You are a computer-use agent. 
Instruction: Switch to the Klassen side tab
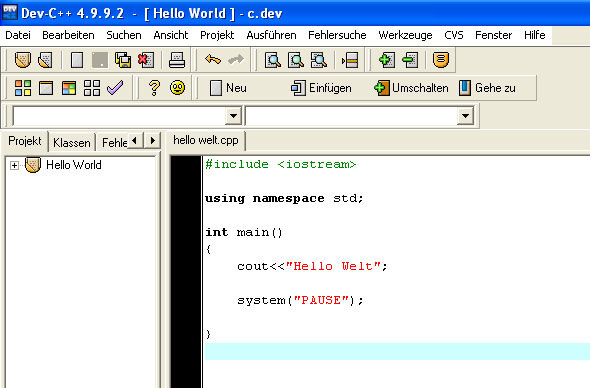pos(72,143)
